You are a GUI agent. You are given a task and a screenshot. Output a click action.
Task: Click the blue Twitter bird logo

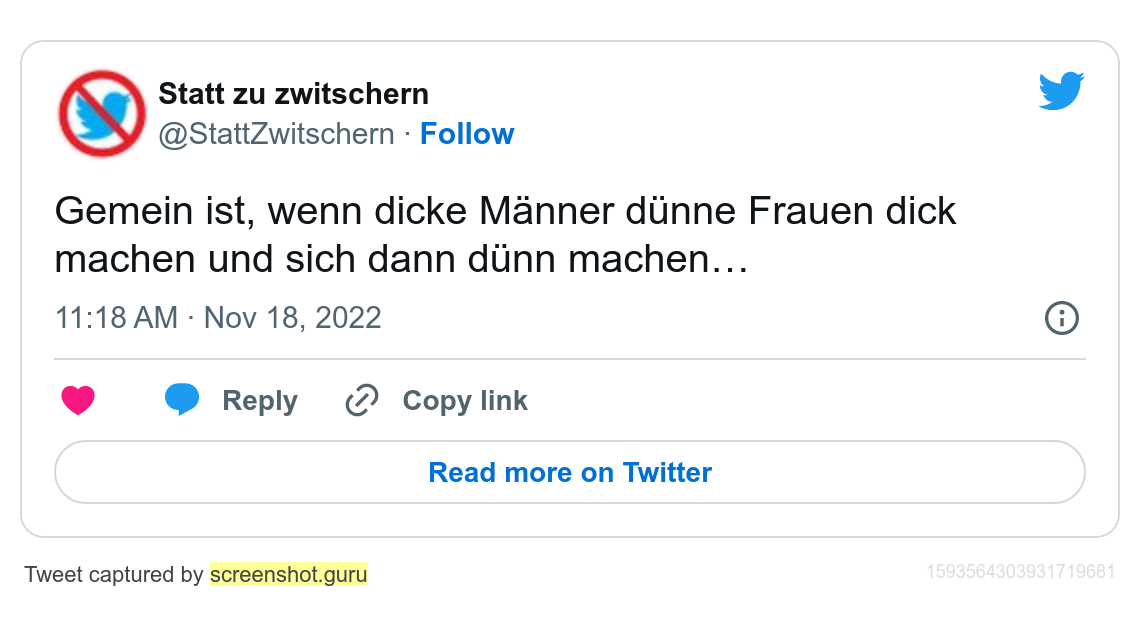[1061, 91]
